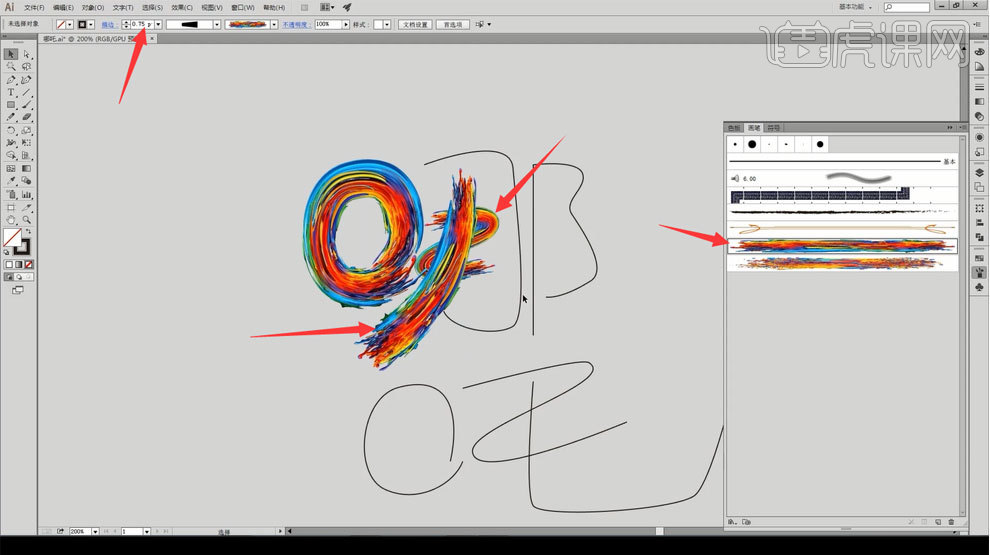
Task: Enable Draw Behind mode
Action: click(x=19, y=277)
